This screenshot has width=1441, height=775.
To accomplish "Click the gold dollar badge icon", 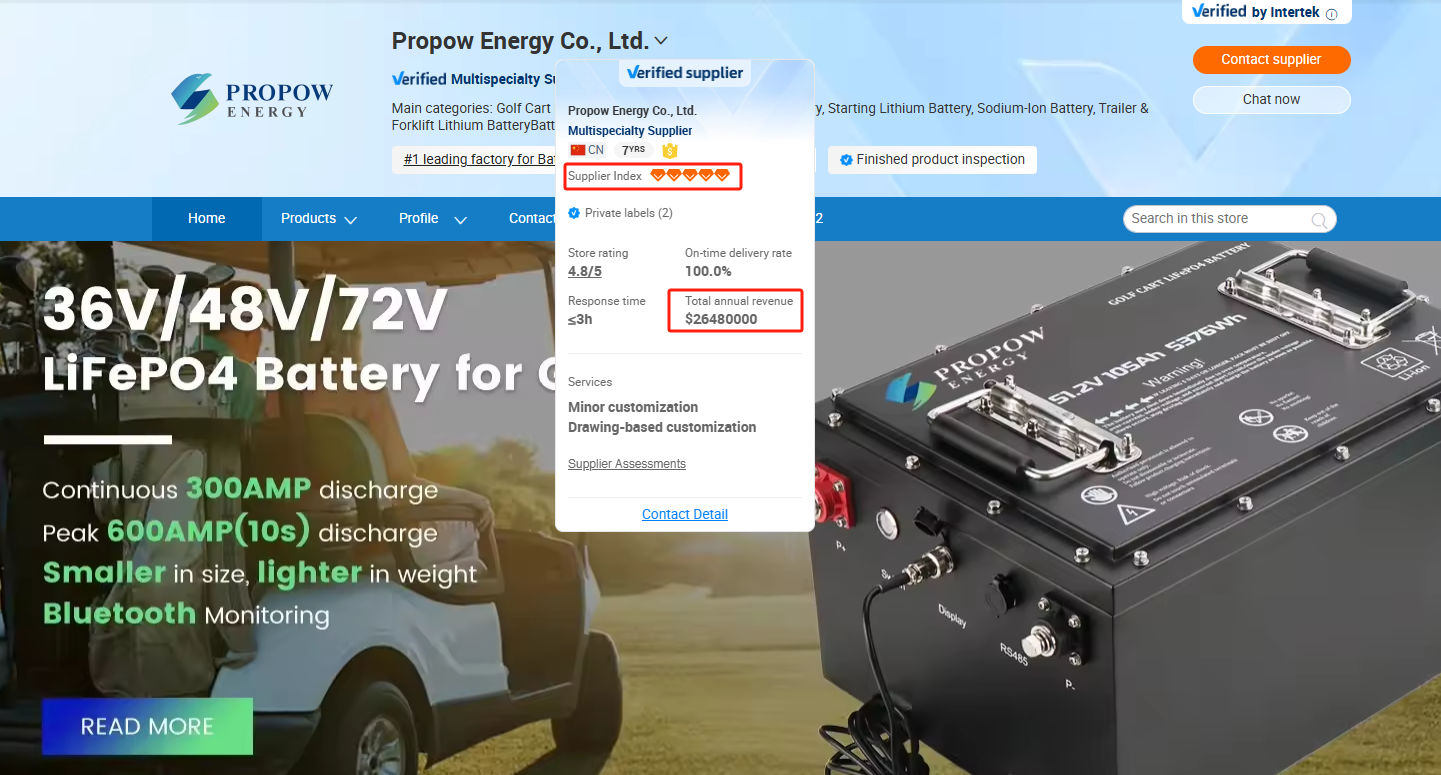I will [670, 150].
